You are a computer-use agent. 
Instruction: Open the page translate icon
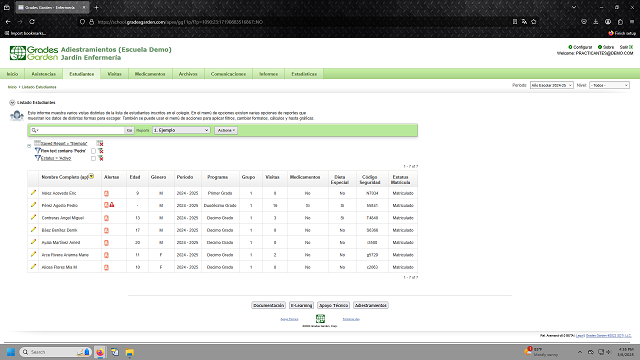tap(524, 22)
